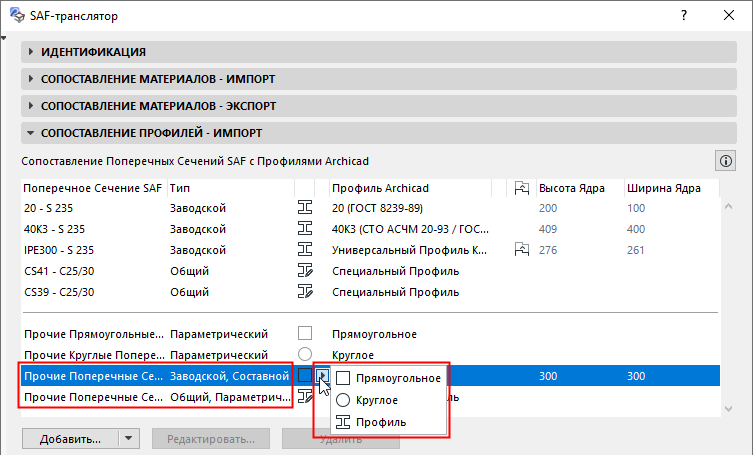Viewport: 753px width, 455px height.
Task: Click the Ширина Ядра column header
Action: click(671, 188)
